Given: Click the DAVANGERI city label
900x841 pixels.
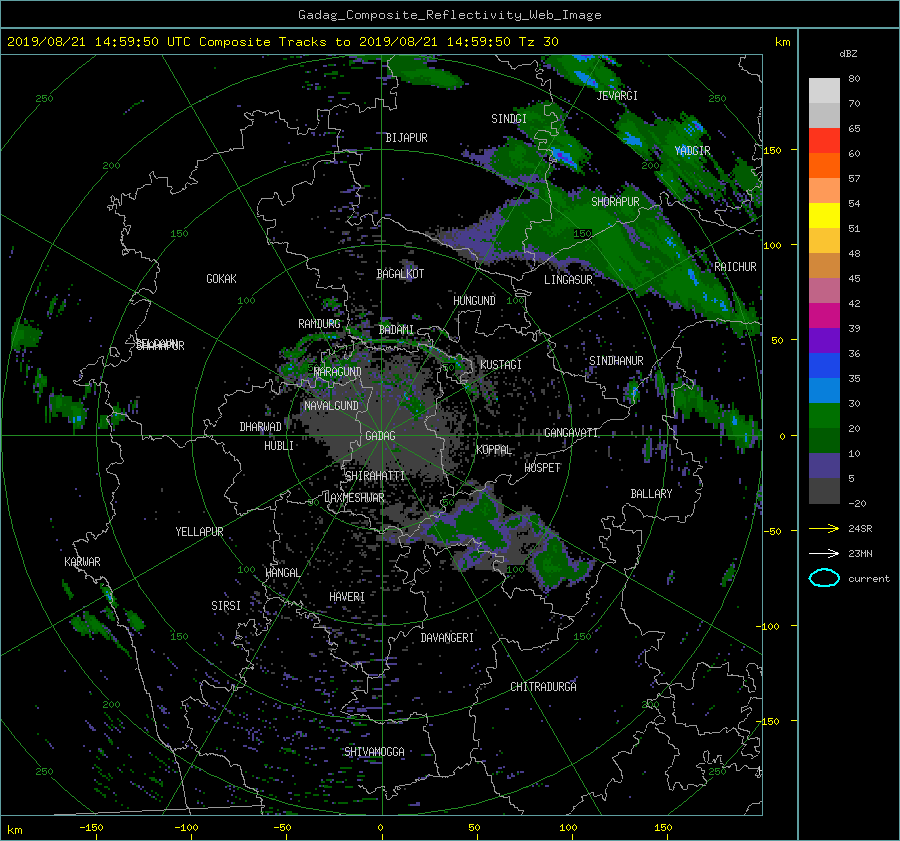Looking at the screenshot, I should coord(447,638).
